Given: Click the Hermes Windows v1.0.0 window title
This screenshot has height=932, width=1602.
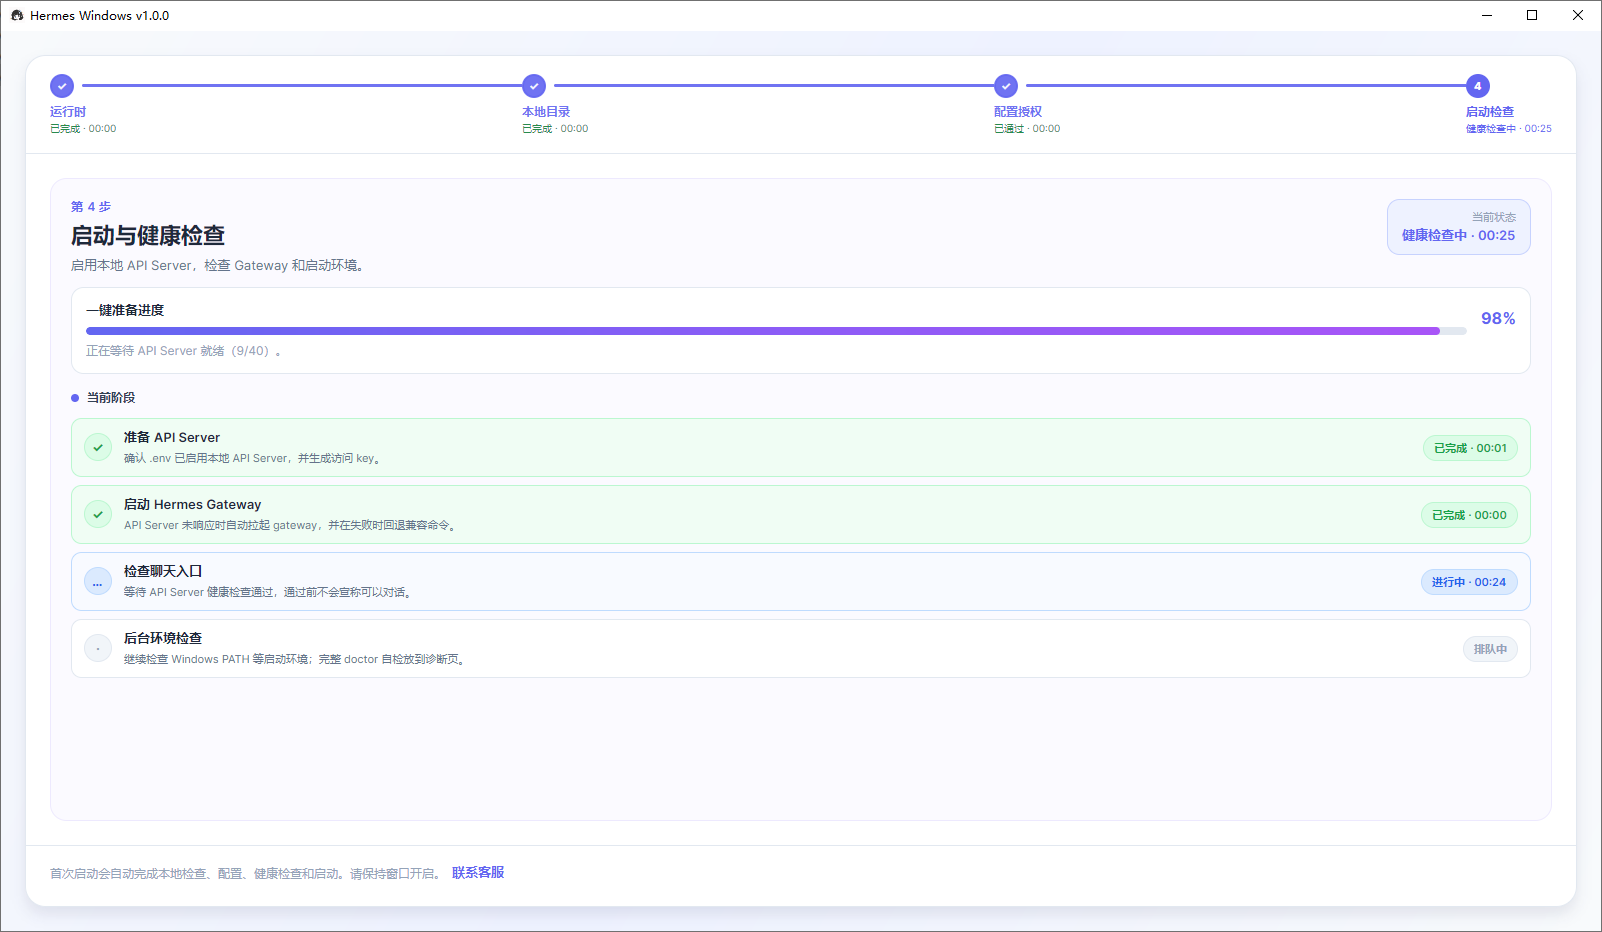Looking at the screenshot, I should (100, 15).
